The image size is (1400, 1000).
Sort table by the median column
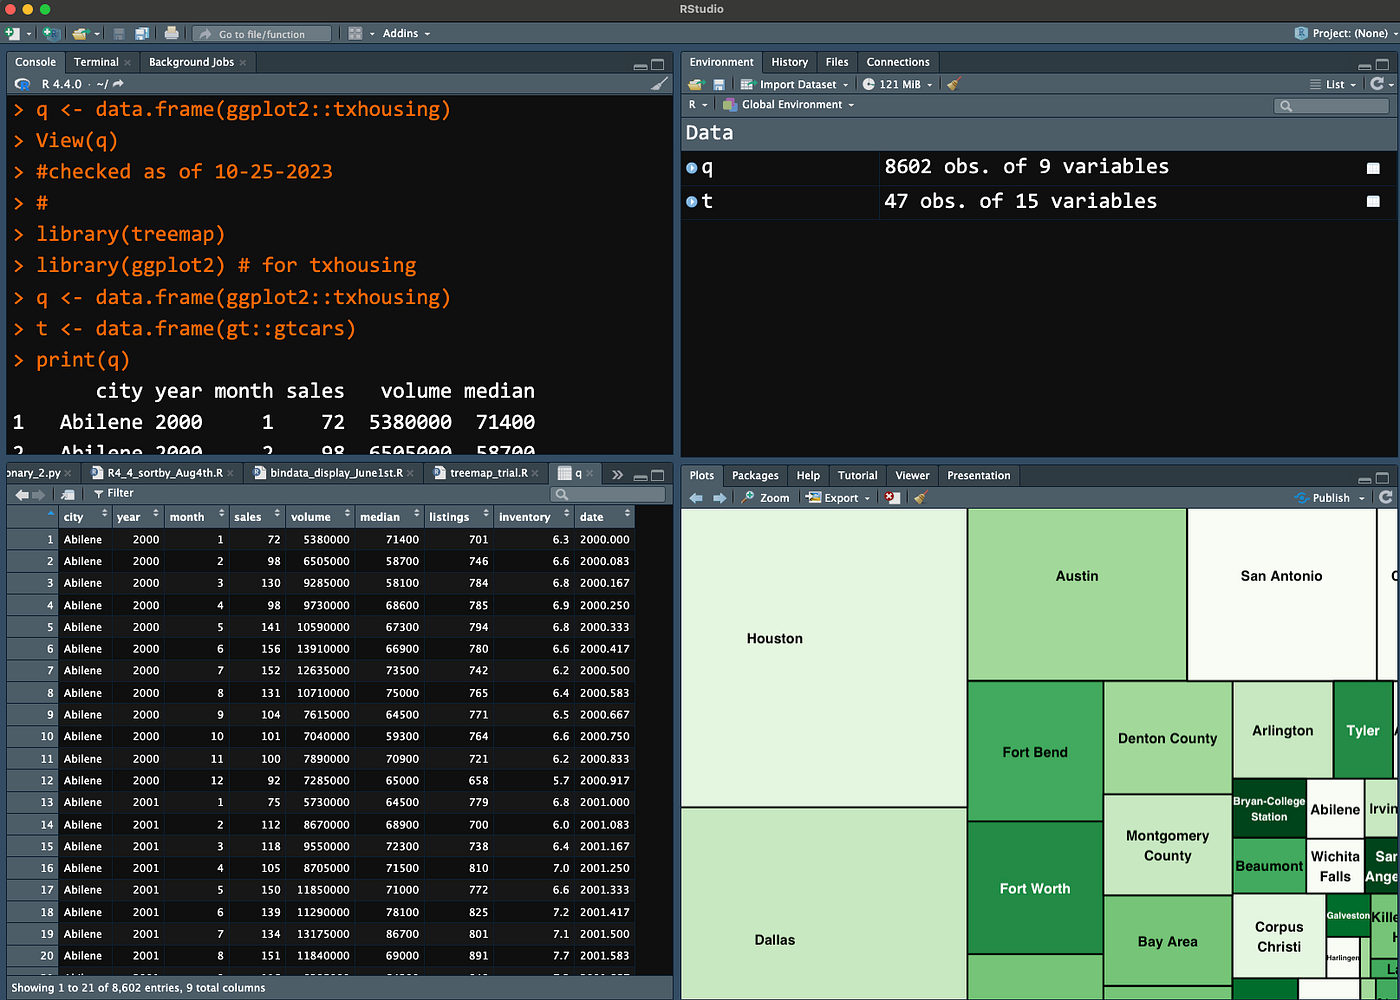click(388, 517)
